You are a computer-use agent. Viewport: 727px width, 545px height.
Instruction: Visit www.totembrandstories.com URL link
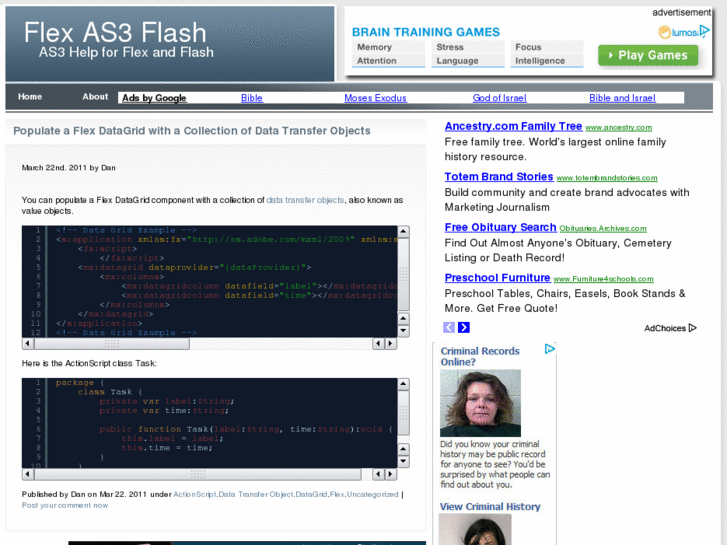point(607,178)
